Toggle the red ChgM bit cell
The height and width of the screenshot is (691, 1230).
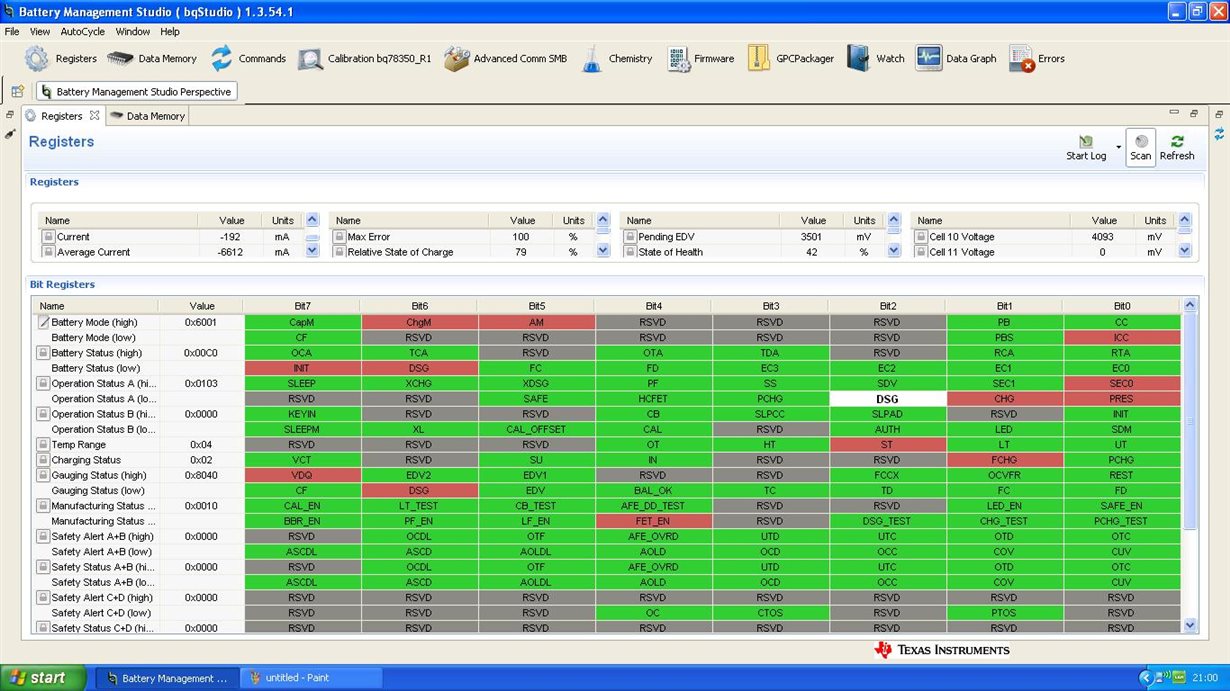[418, 322]
